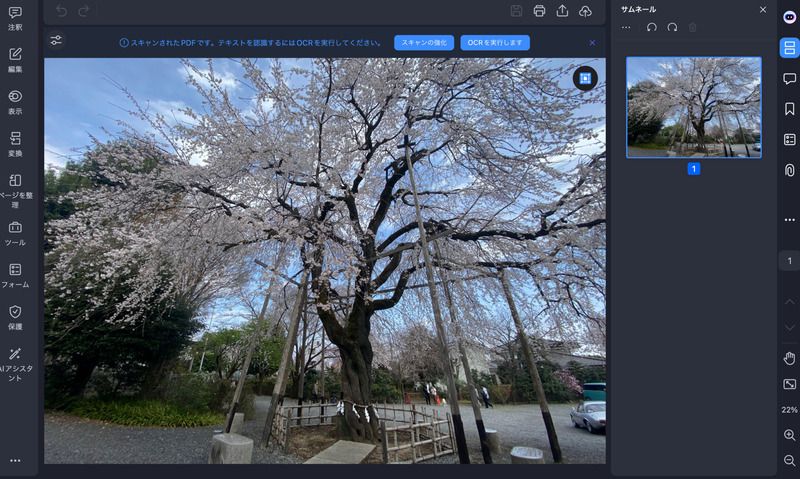Open the 編集 edit tool
800x479 pixels.
[x=15, y=61]
